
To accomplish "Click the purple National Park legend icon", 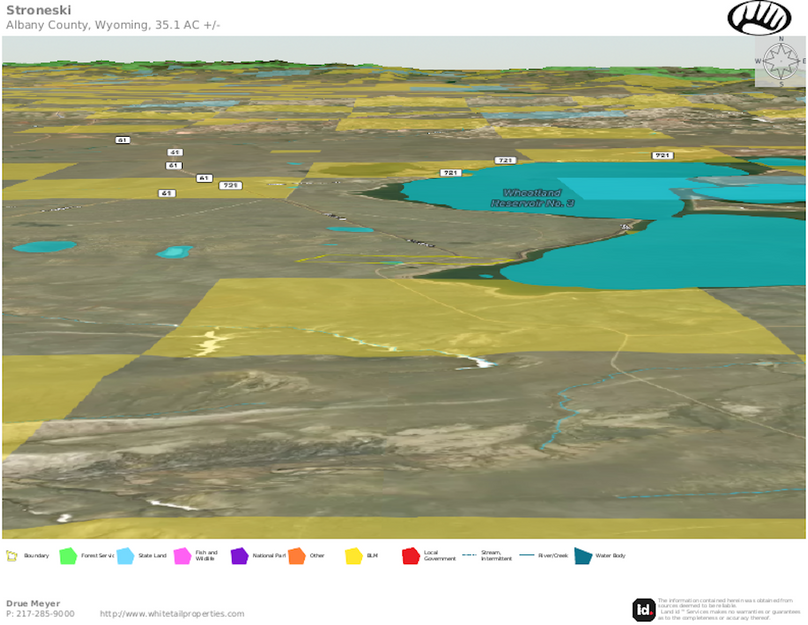I will (x=239, y=556).
